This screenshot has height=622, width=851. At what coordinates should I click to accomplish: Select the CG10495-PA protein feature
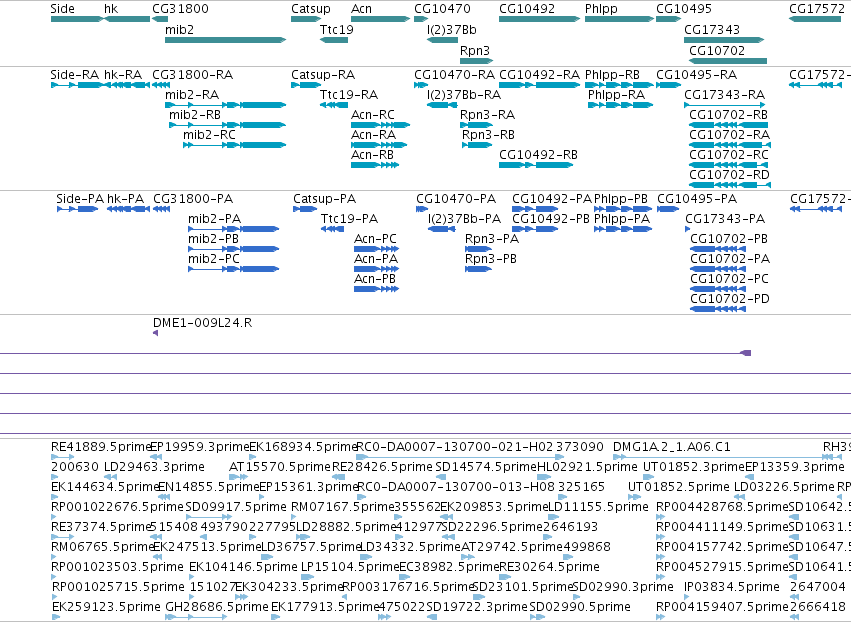[668, 209]
